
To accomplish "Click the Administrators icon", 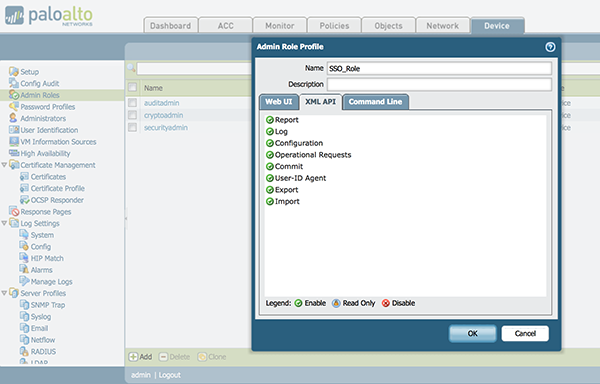I will (x=14, y=118).
